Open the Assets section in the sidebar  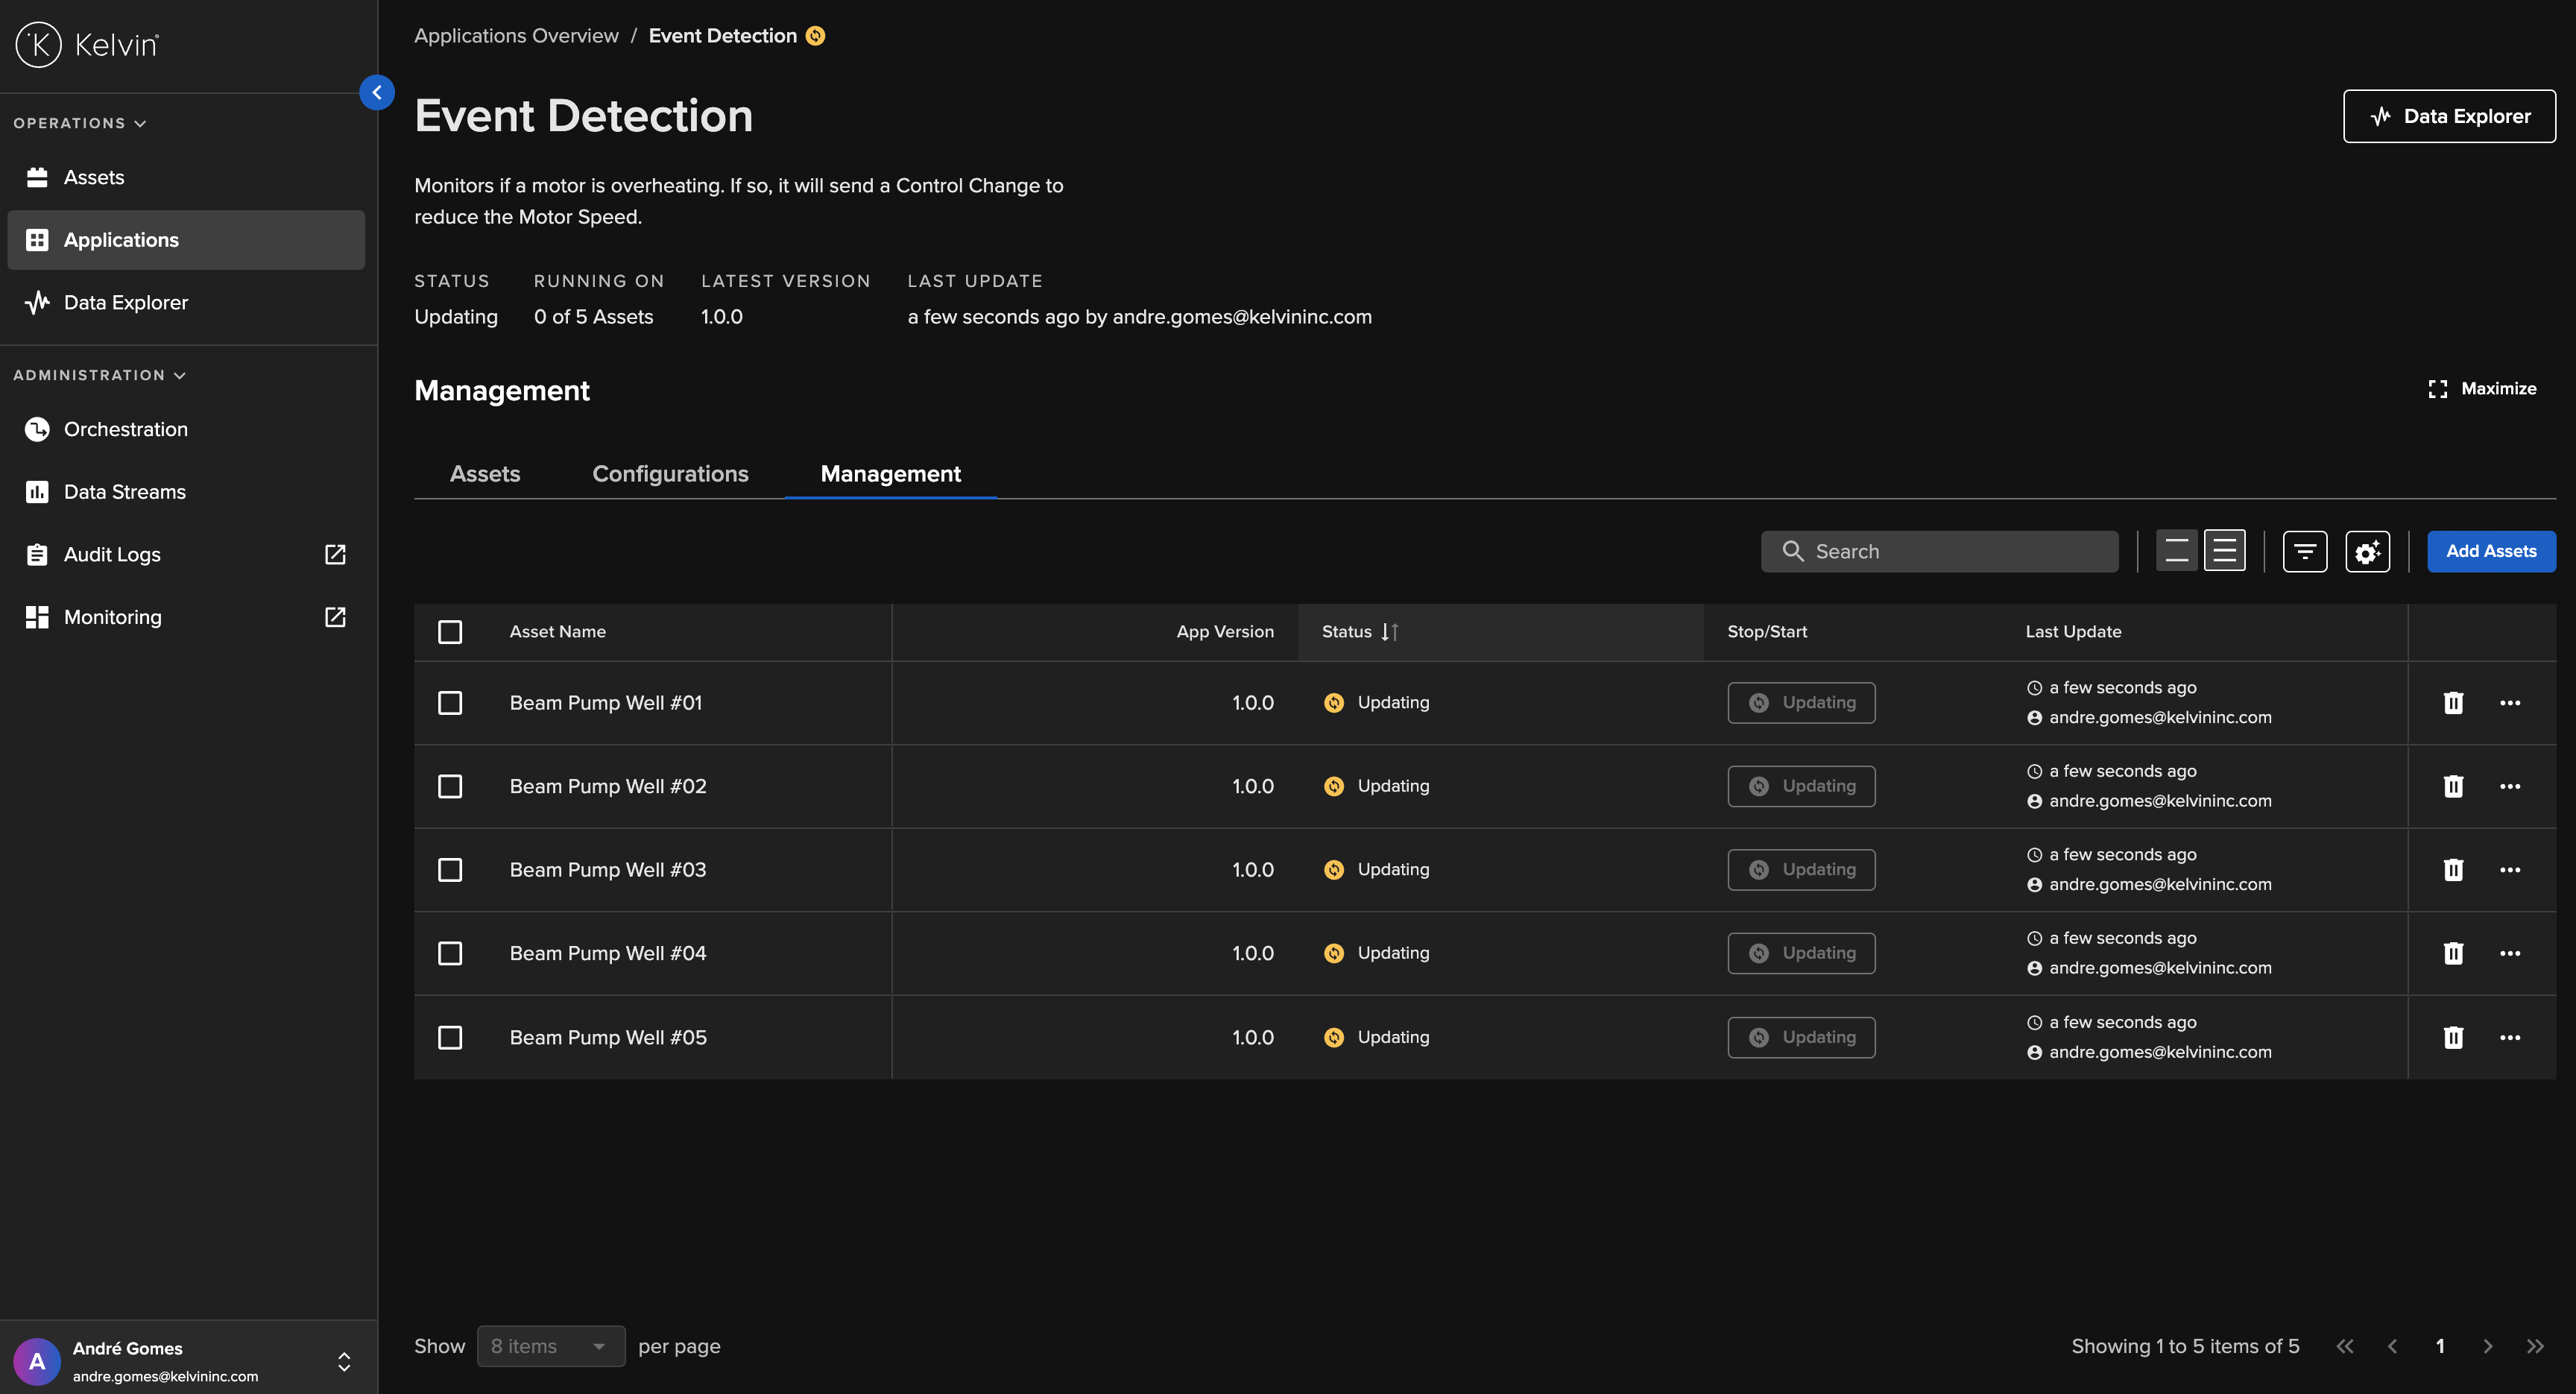pos(95,176)
